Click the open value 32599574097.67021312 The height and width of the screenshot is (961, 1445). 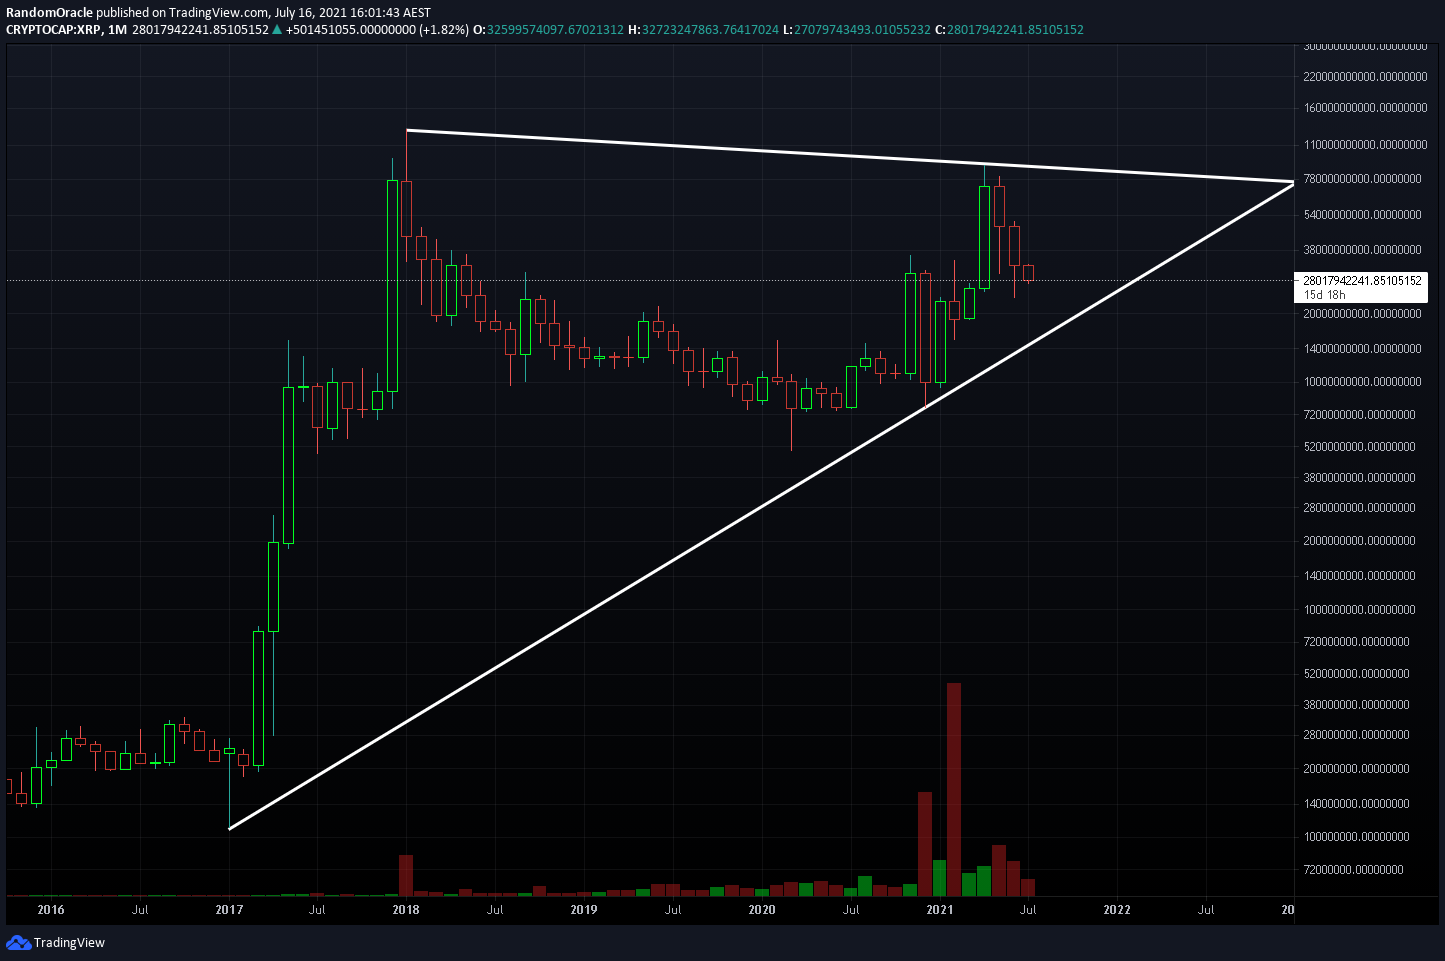(556, 29)
